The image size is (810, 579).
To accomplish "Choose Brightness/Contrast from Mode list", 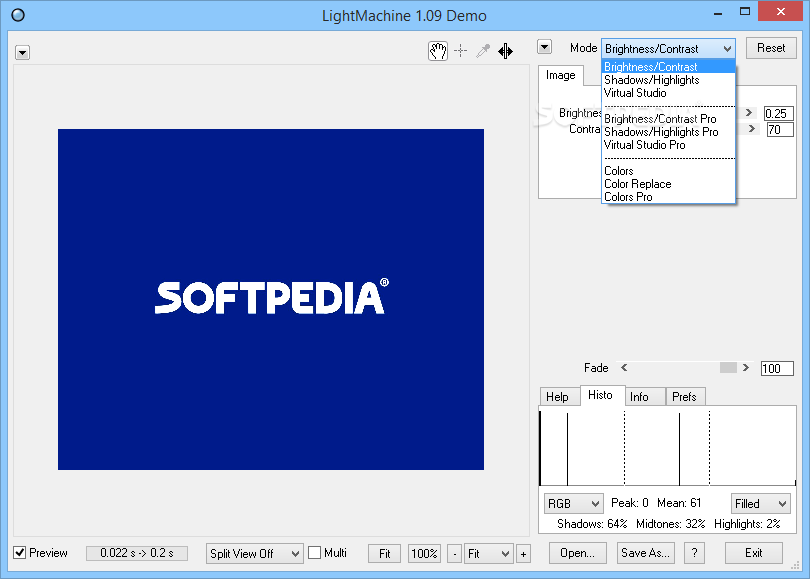I will coord(668,67).
